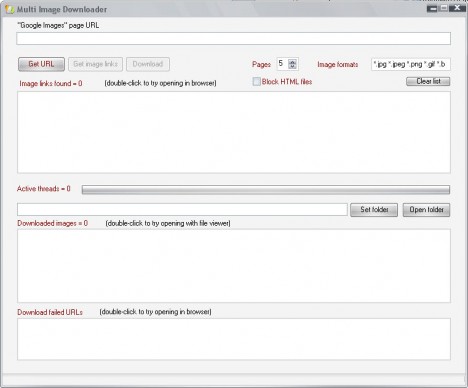Maximize the Multi Image Downloader window

[x=443, y=8]
